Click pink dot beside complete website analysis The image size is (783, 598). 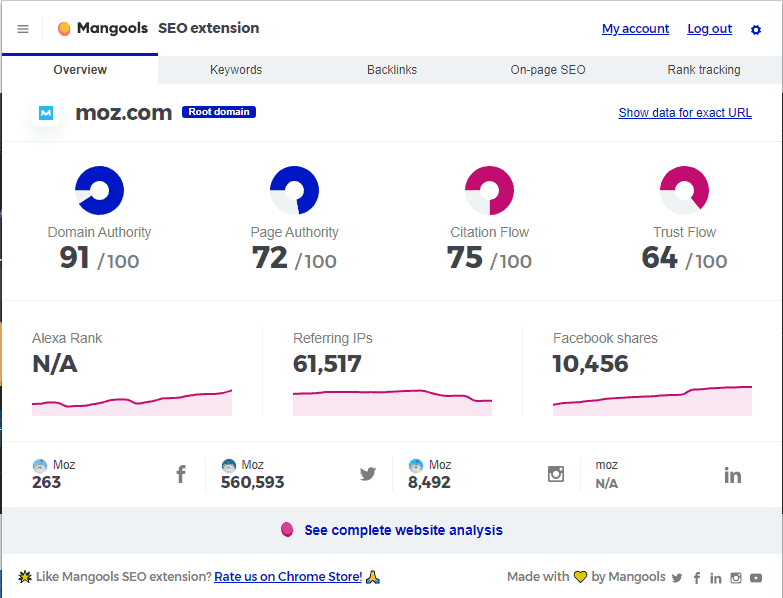[x=287, y=530]
